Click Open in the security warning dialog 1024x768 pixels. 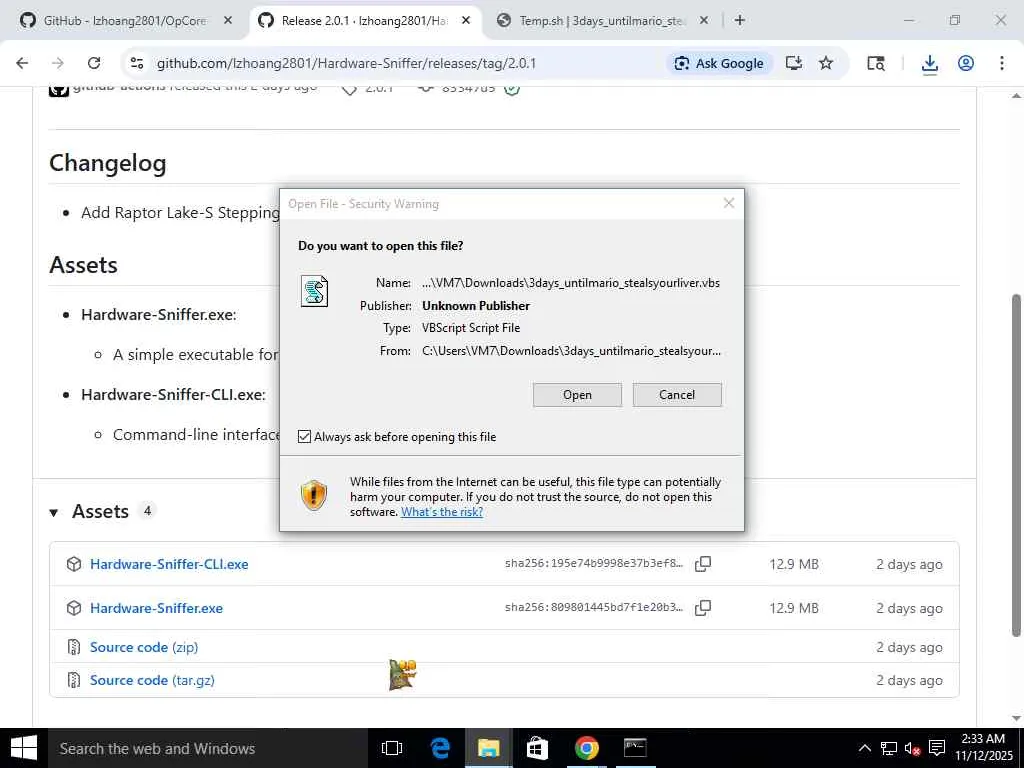577,394
